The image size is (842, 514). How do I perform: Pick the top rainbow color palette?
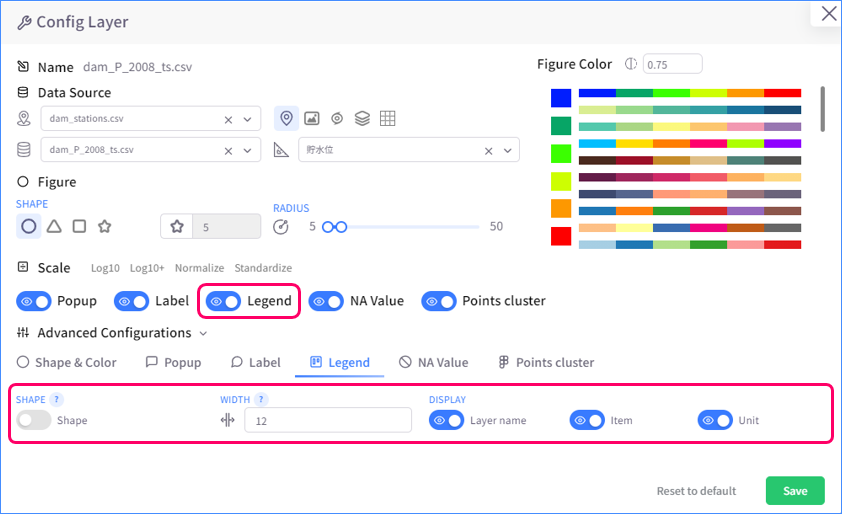click(690, 93)
